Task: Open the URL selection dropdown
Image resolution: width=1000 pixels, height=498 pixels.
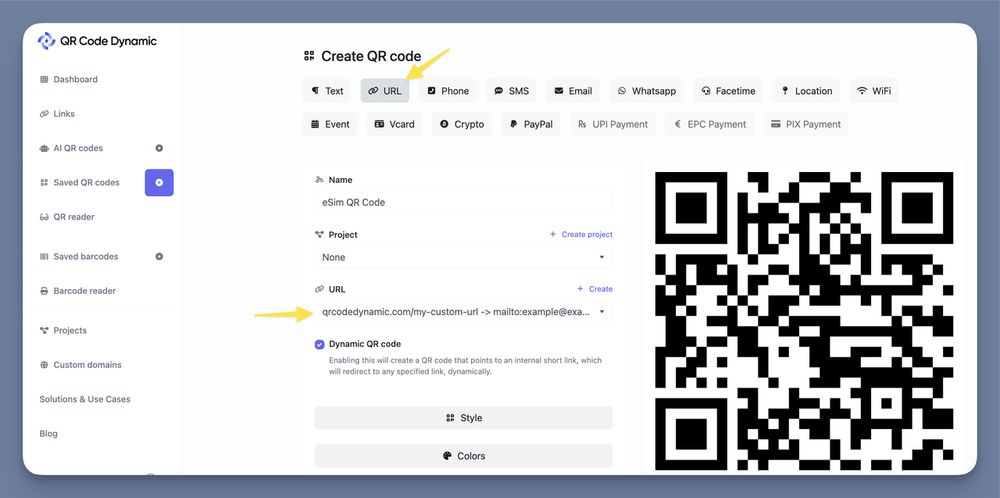Action: click(x=463, y=312)
